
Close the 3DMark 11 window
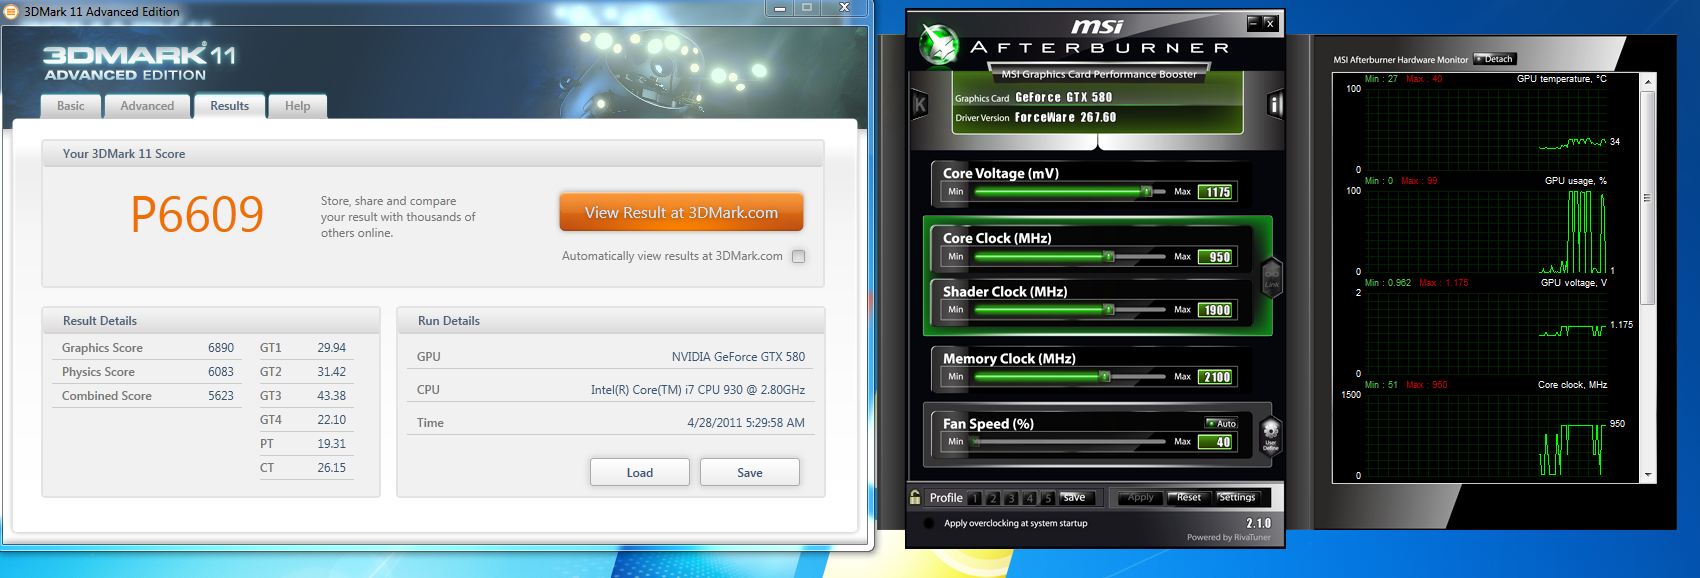(x=844, y=8)
